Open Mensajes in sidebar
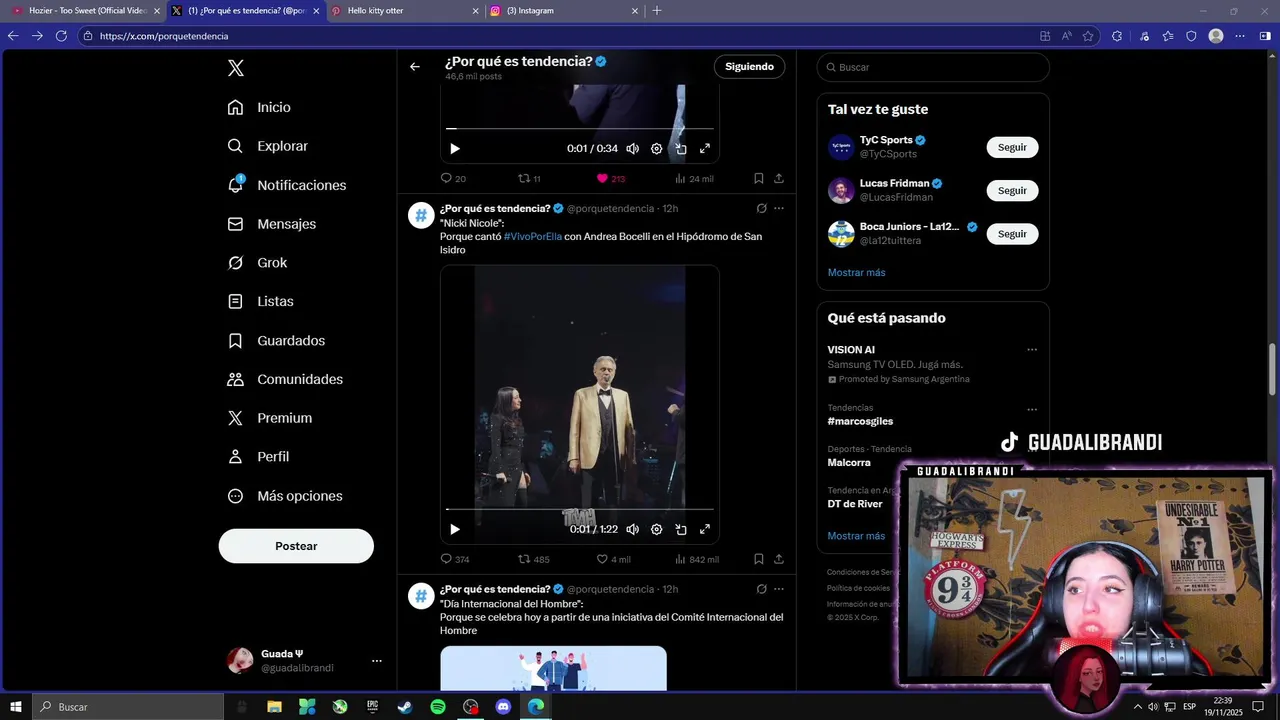Screen dimensions: 1280x720 (x=271, y=224)
